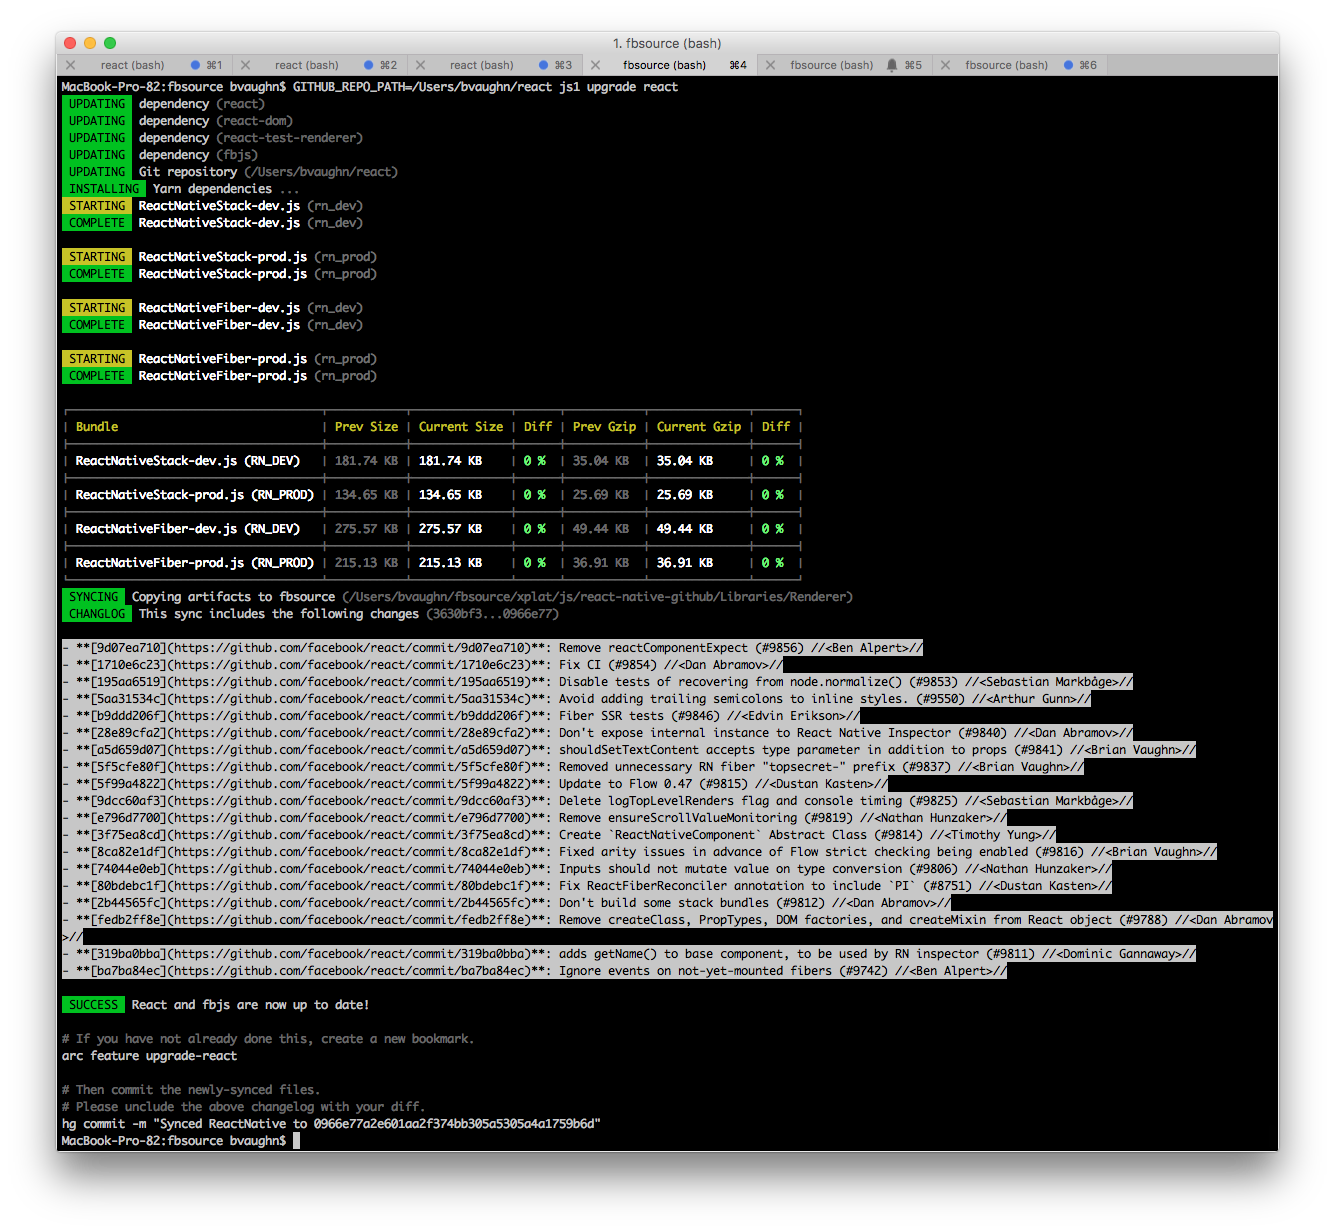1335x1232 pixels.
Task: Select the fbsource (bash) tab ⌘4
Action: (670, 65)
